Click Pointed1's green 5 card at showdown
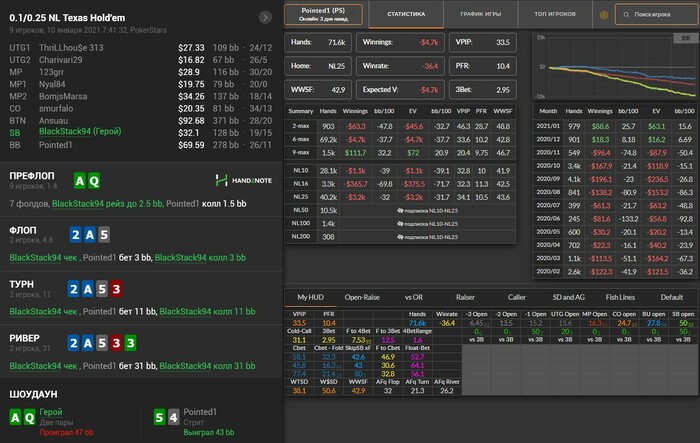700x443 pixels. [159, 418]
